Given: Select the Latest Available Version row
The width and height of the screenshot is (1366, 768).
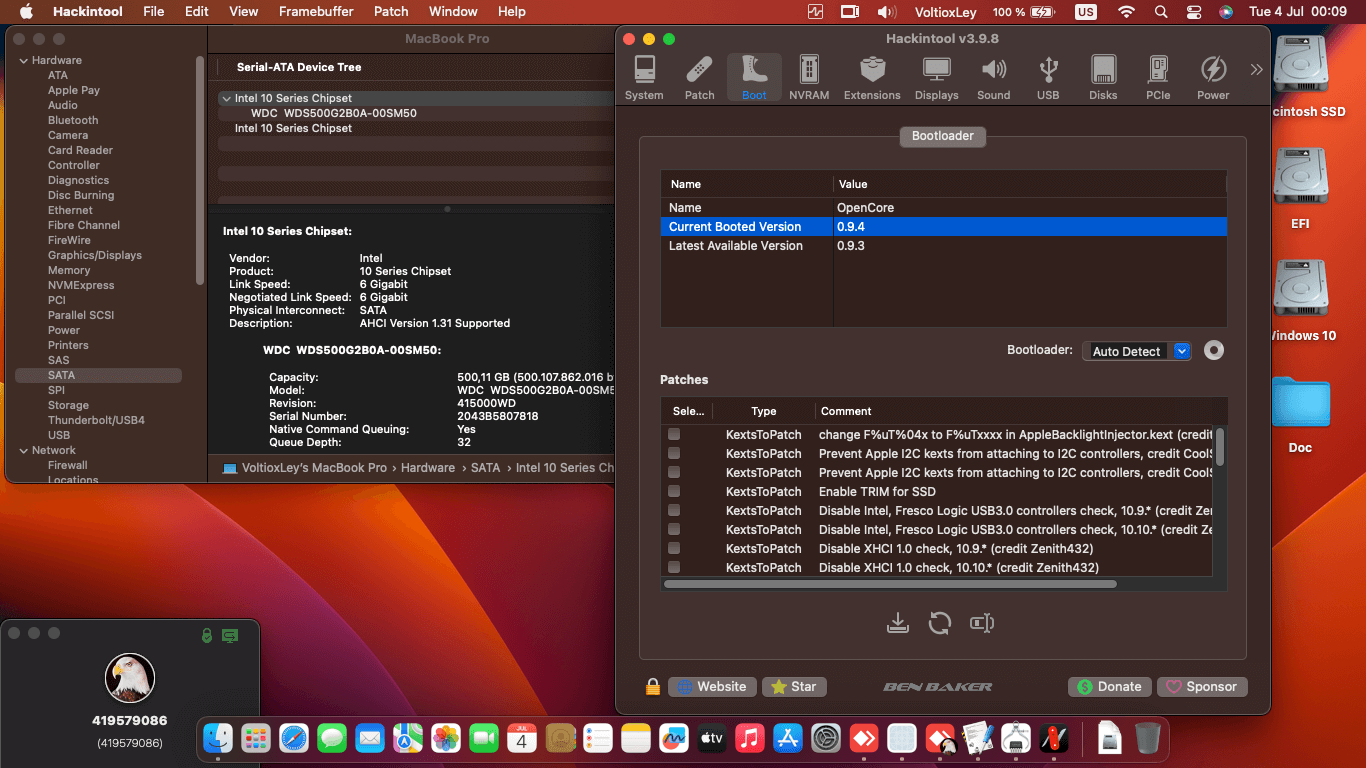Looking at the screenshot, I should pos(943,246).
